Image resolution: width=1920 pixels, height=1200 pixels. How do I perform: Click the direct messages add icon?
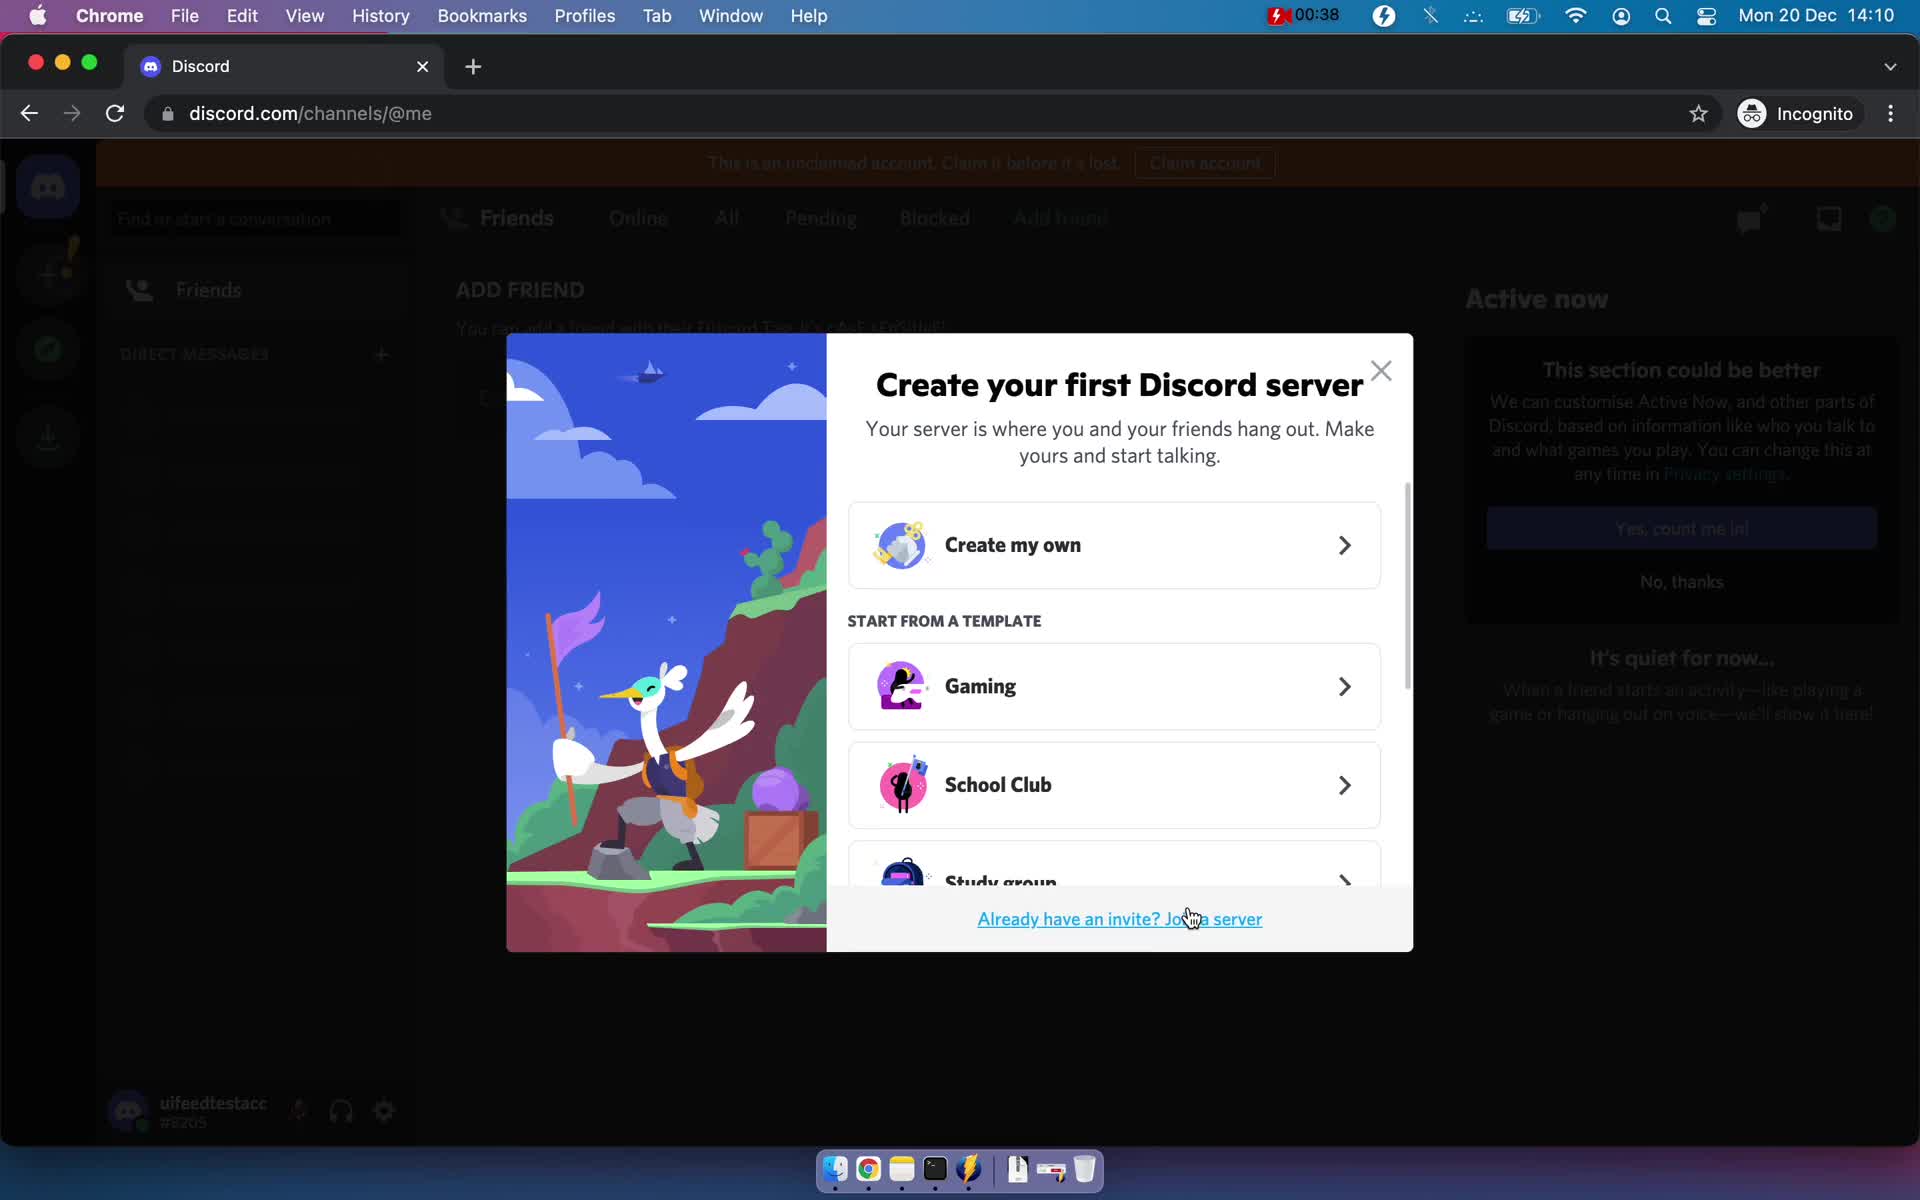pyautogui.click(x=382, y=353)
